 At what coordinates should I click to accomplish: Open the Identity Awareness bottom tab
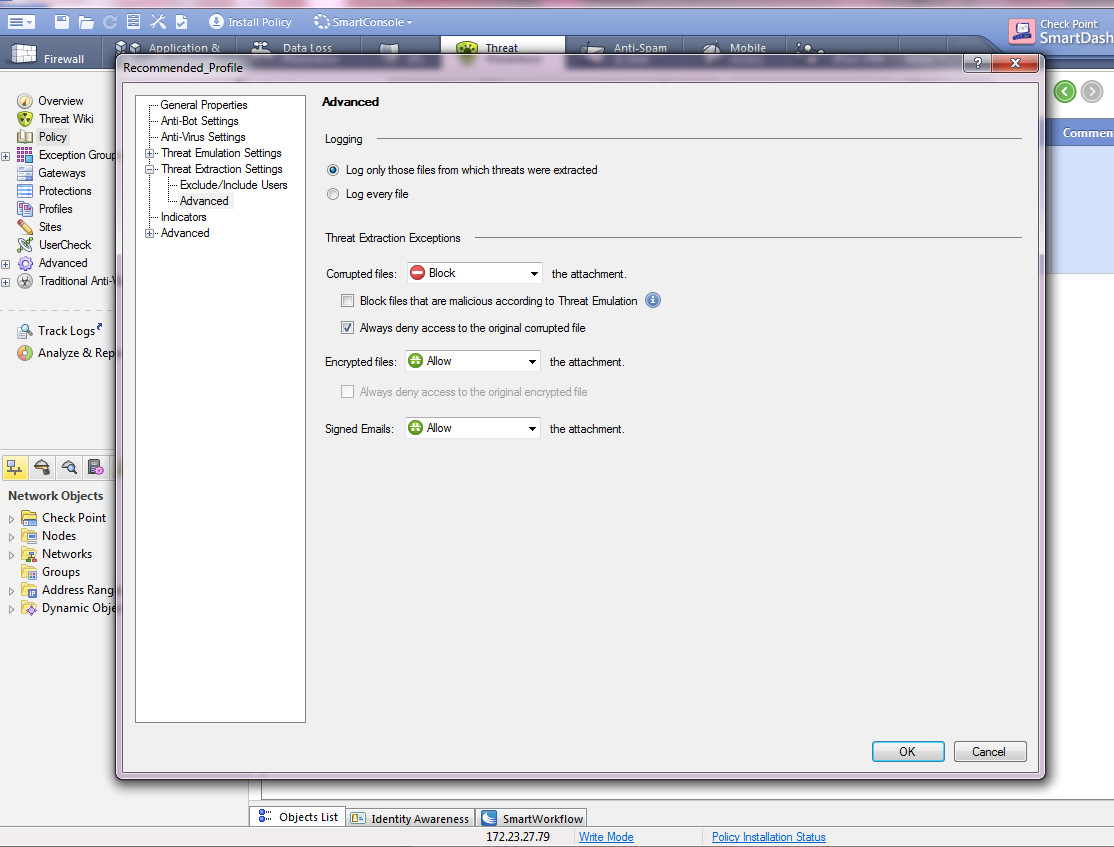click(x=410, y=819)
